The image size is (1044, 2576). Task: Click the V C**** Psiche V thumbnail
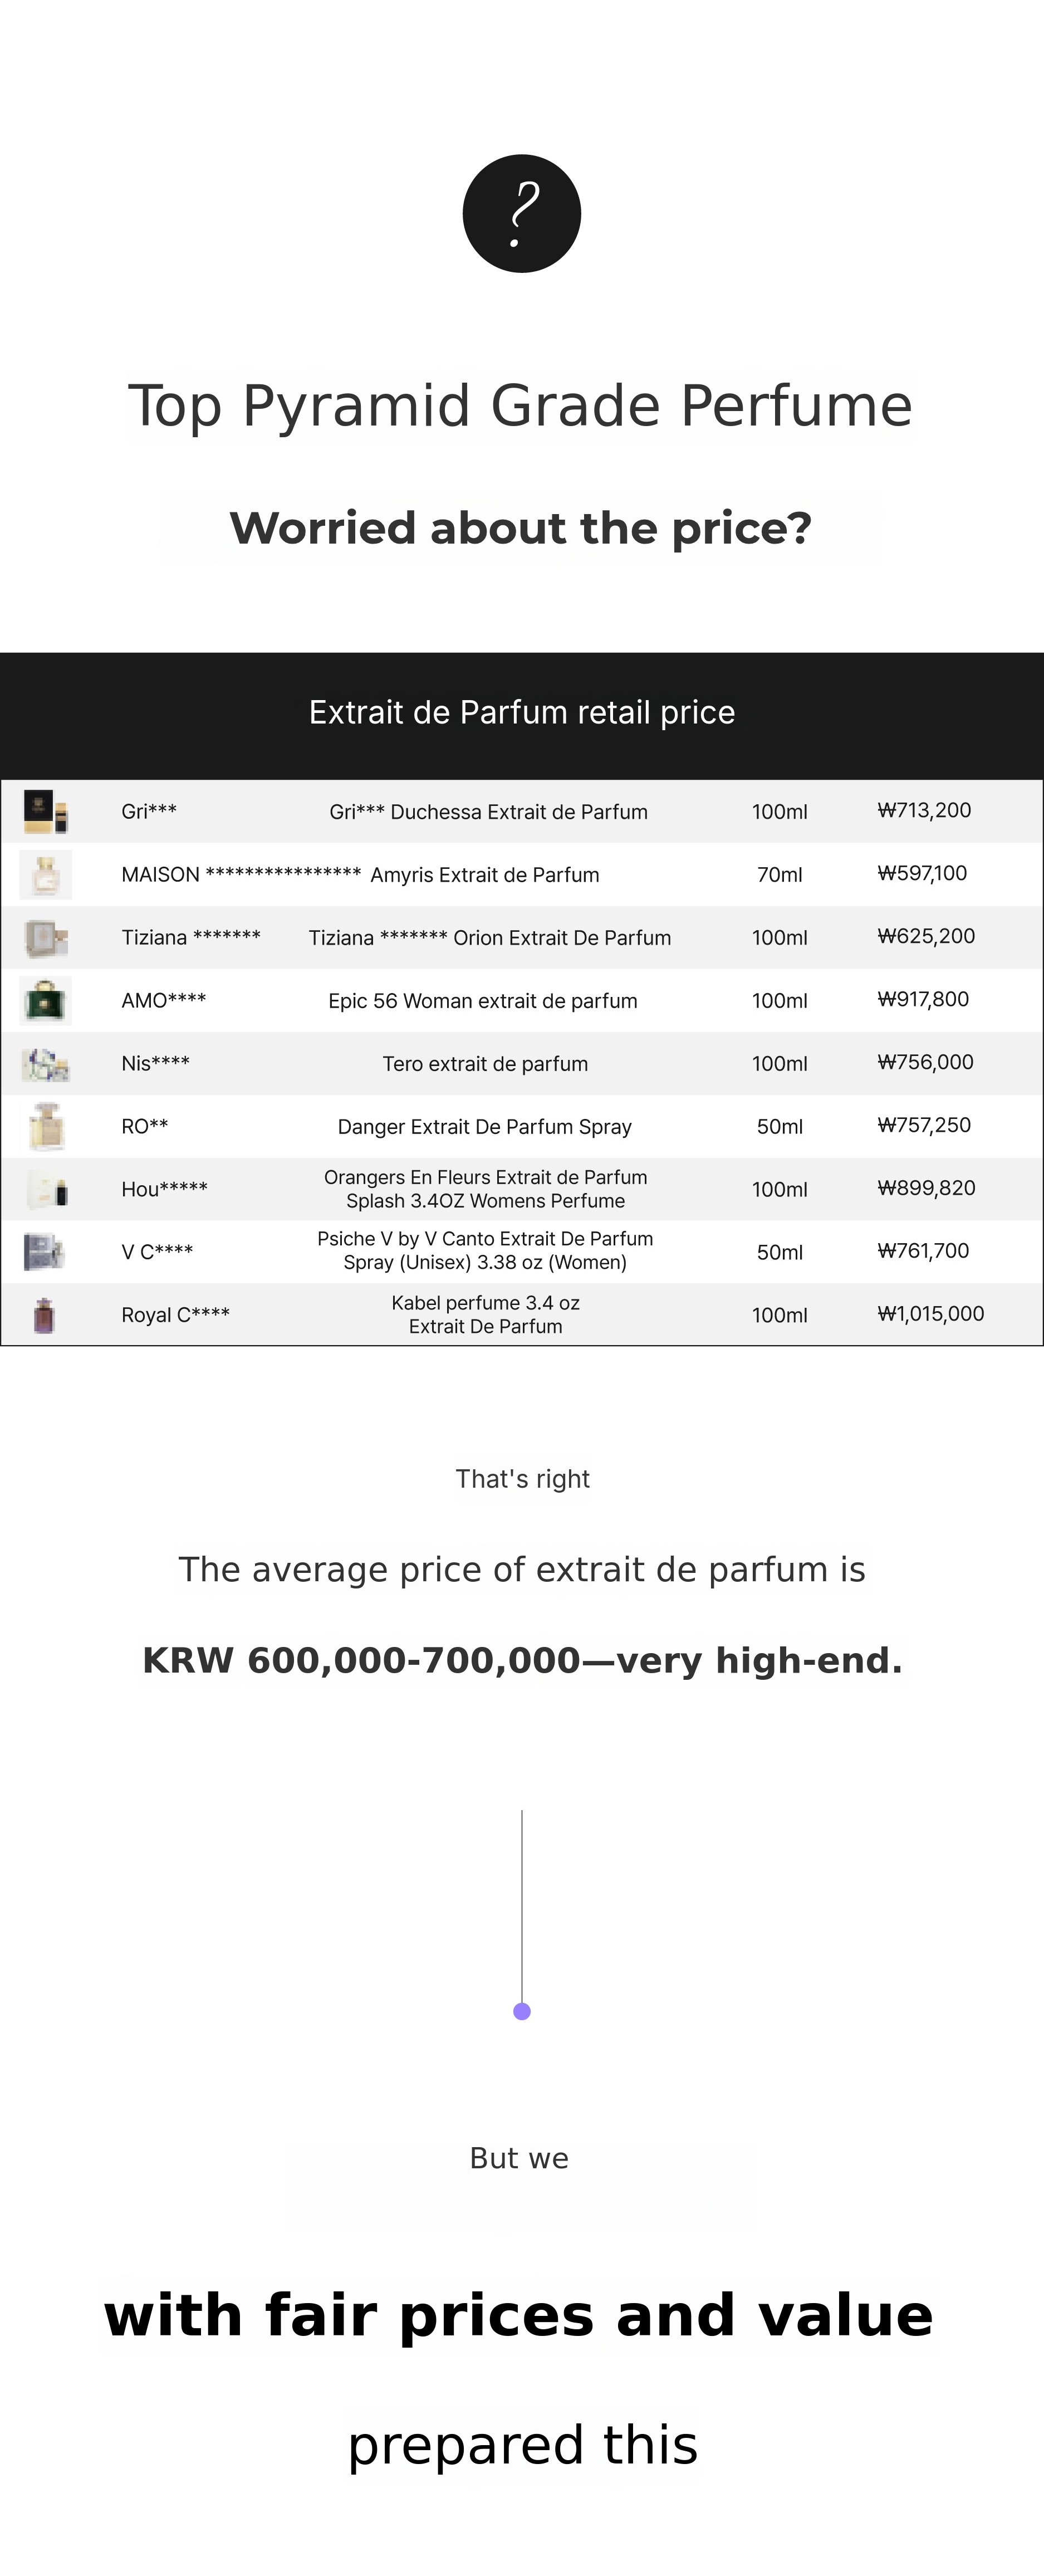pyautogui.click(x=44, y=1251)
